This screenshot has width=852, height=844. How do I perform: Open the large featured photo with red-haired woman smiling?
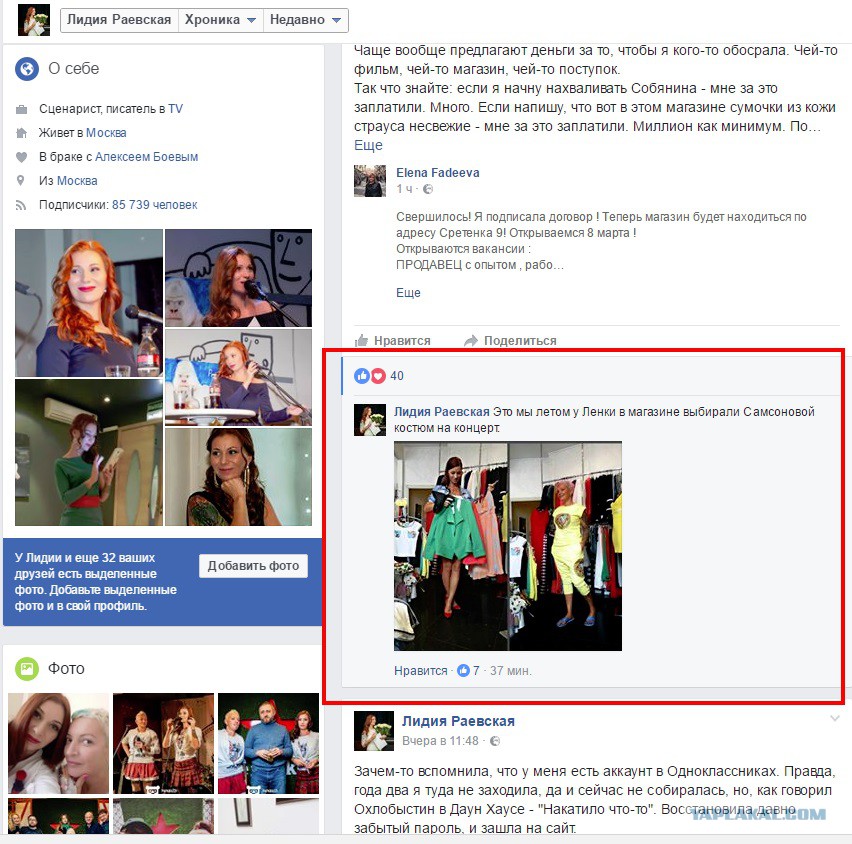point(89,303)
